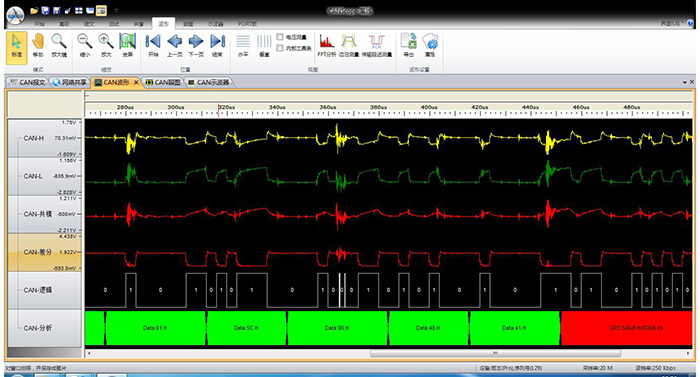Close the CAN波形 tab
Viewport: 700px width, 377px height.
[136, 83]
